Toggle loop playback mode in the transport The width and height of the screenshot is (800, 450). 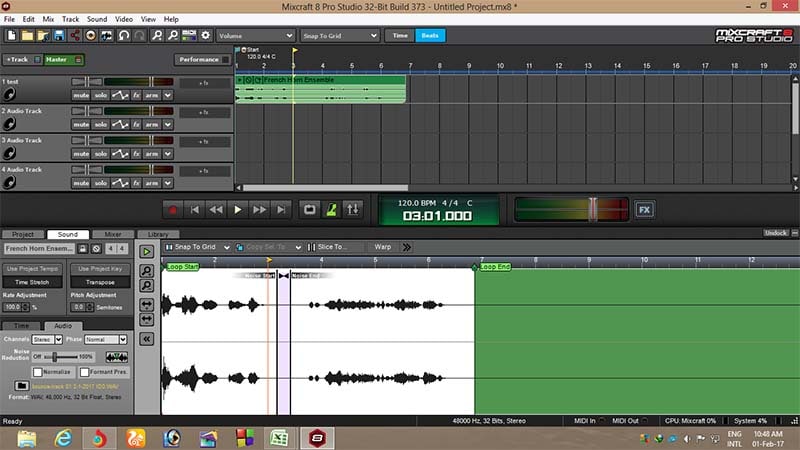tap(310, 210)
